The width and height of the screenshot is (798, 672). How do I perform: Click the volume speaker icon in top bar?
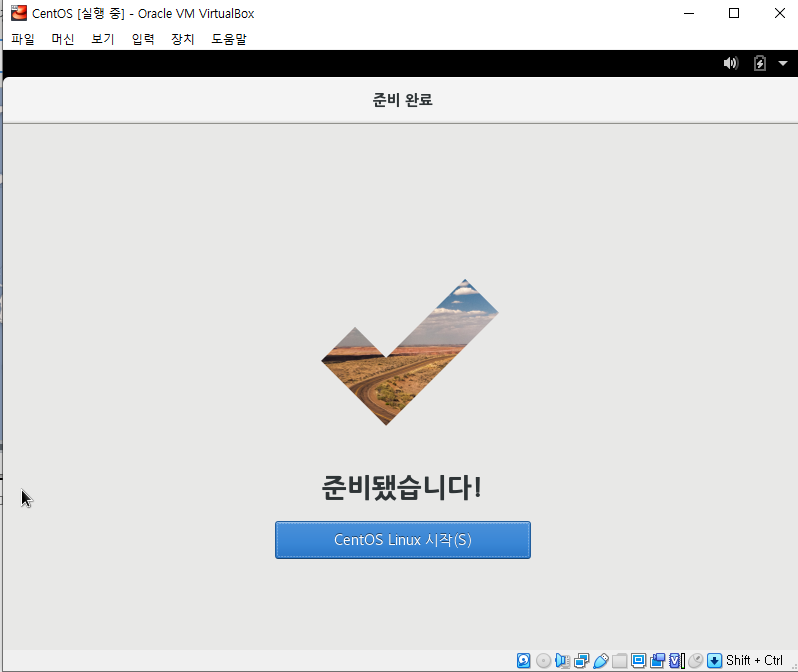point(730,63)
